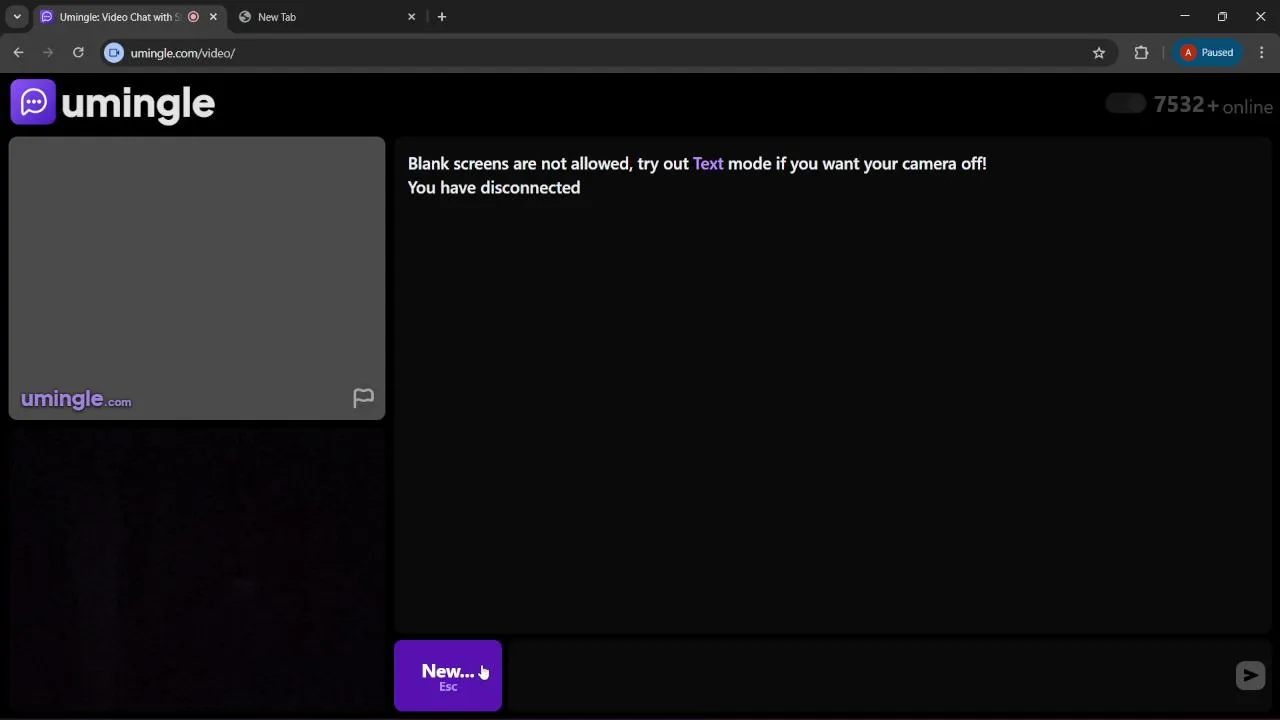Reload the page with refresh icon
This screenshot has width=1280, height=720.
click(x=78, y=53)
